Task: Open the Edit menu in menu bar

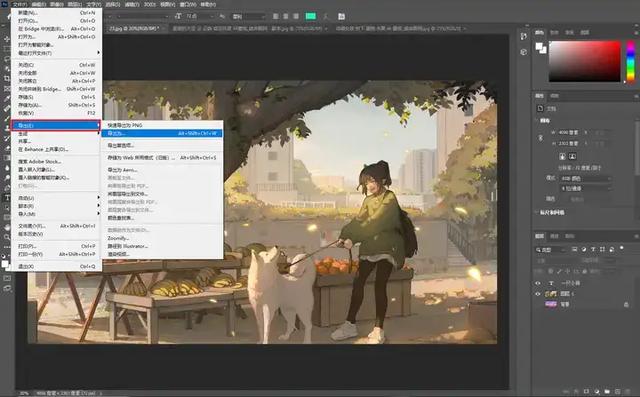Action: tap(39, 4)
